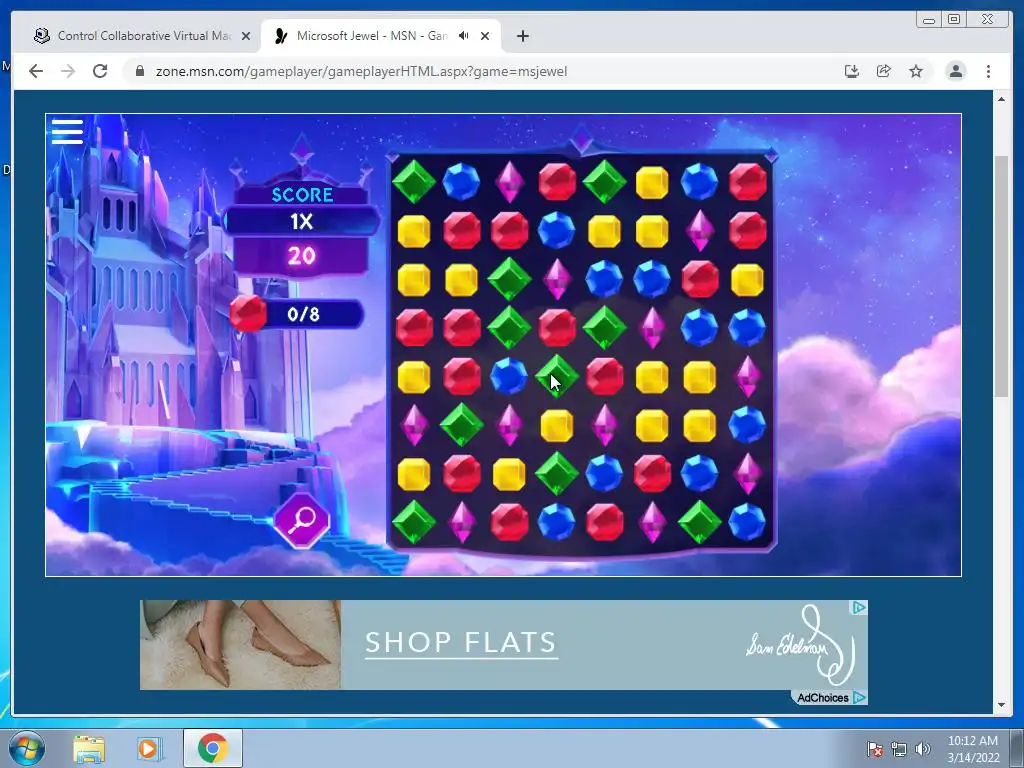Click the page scrollbar up arrow

coord(1001,99)
